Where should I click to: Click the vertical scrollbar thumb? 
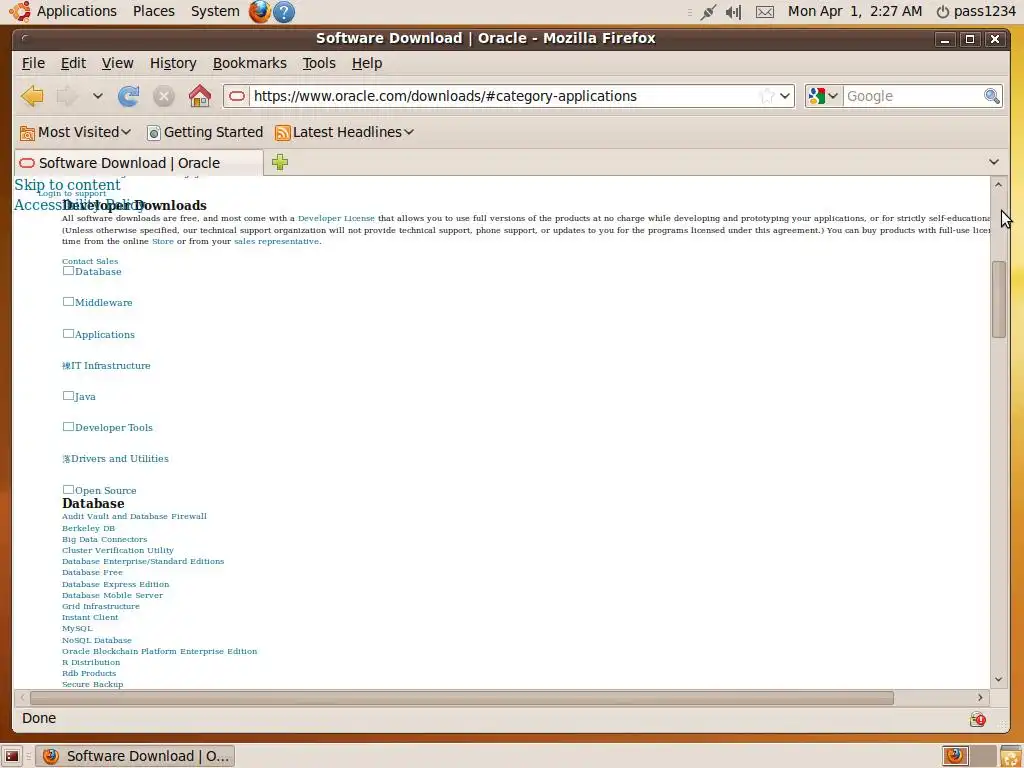(x=999, y=299)
